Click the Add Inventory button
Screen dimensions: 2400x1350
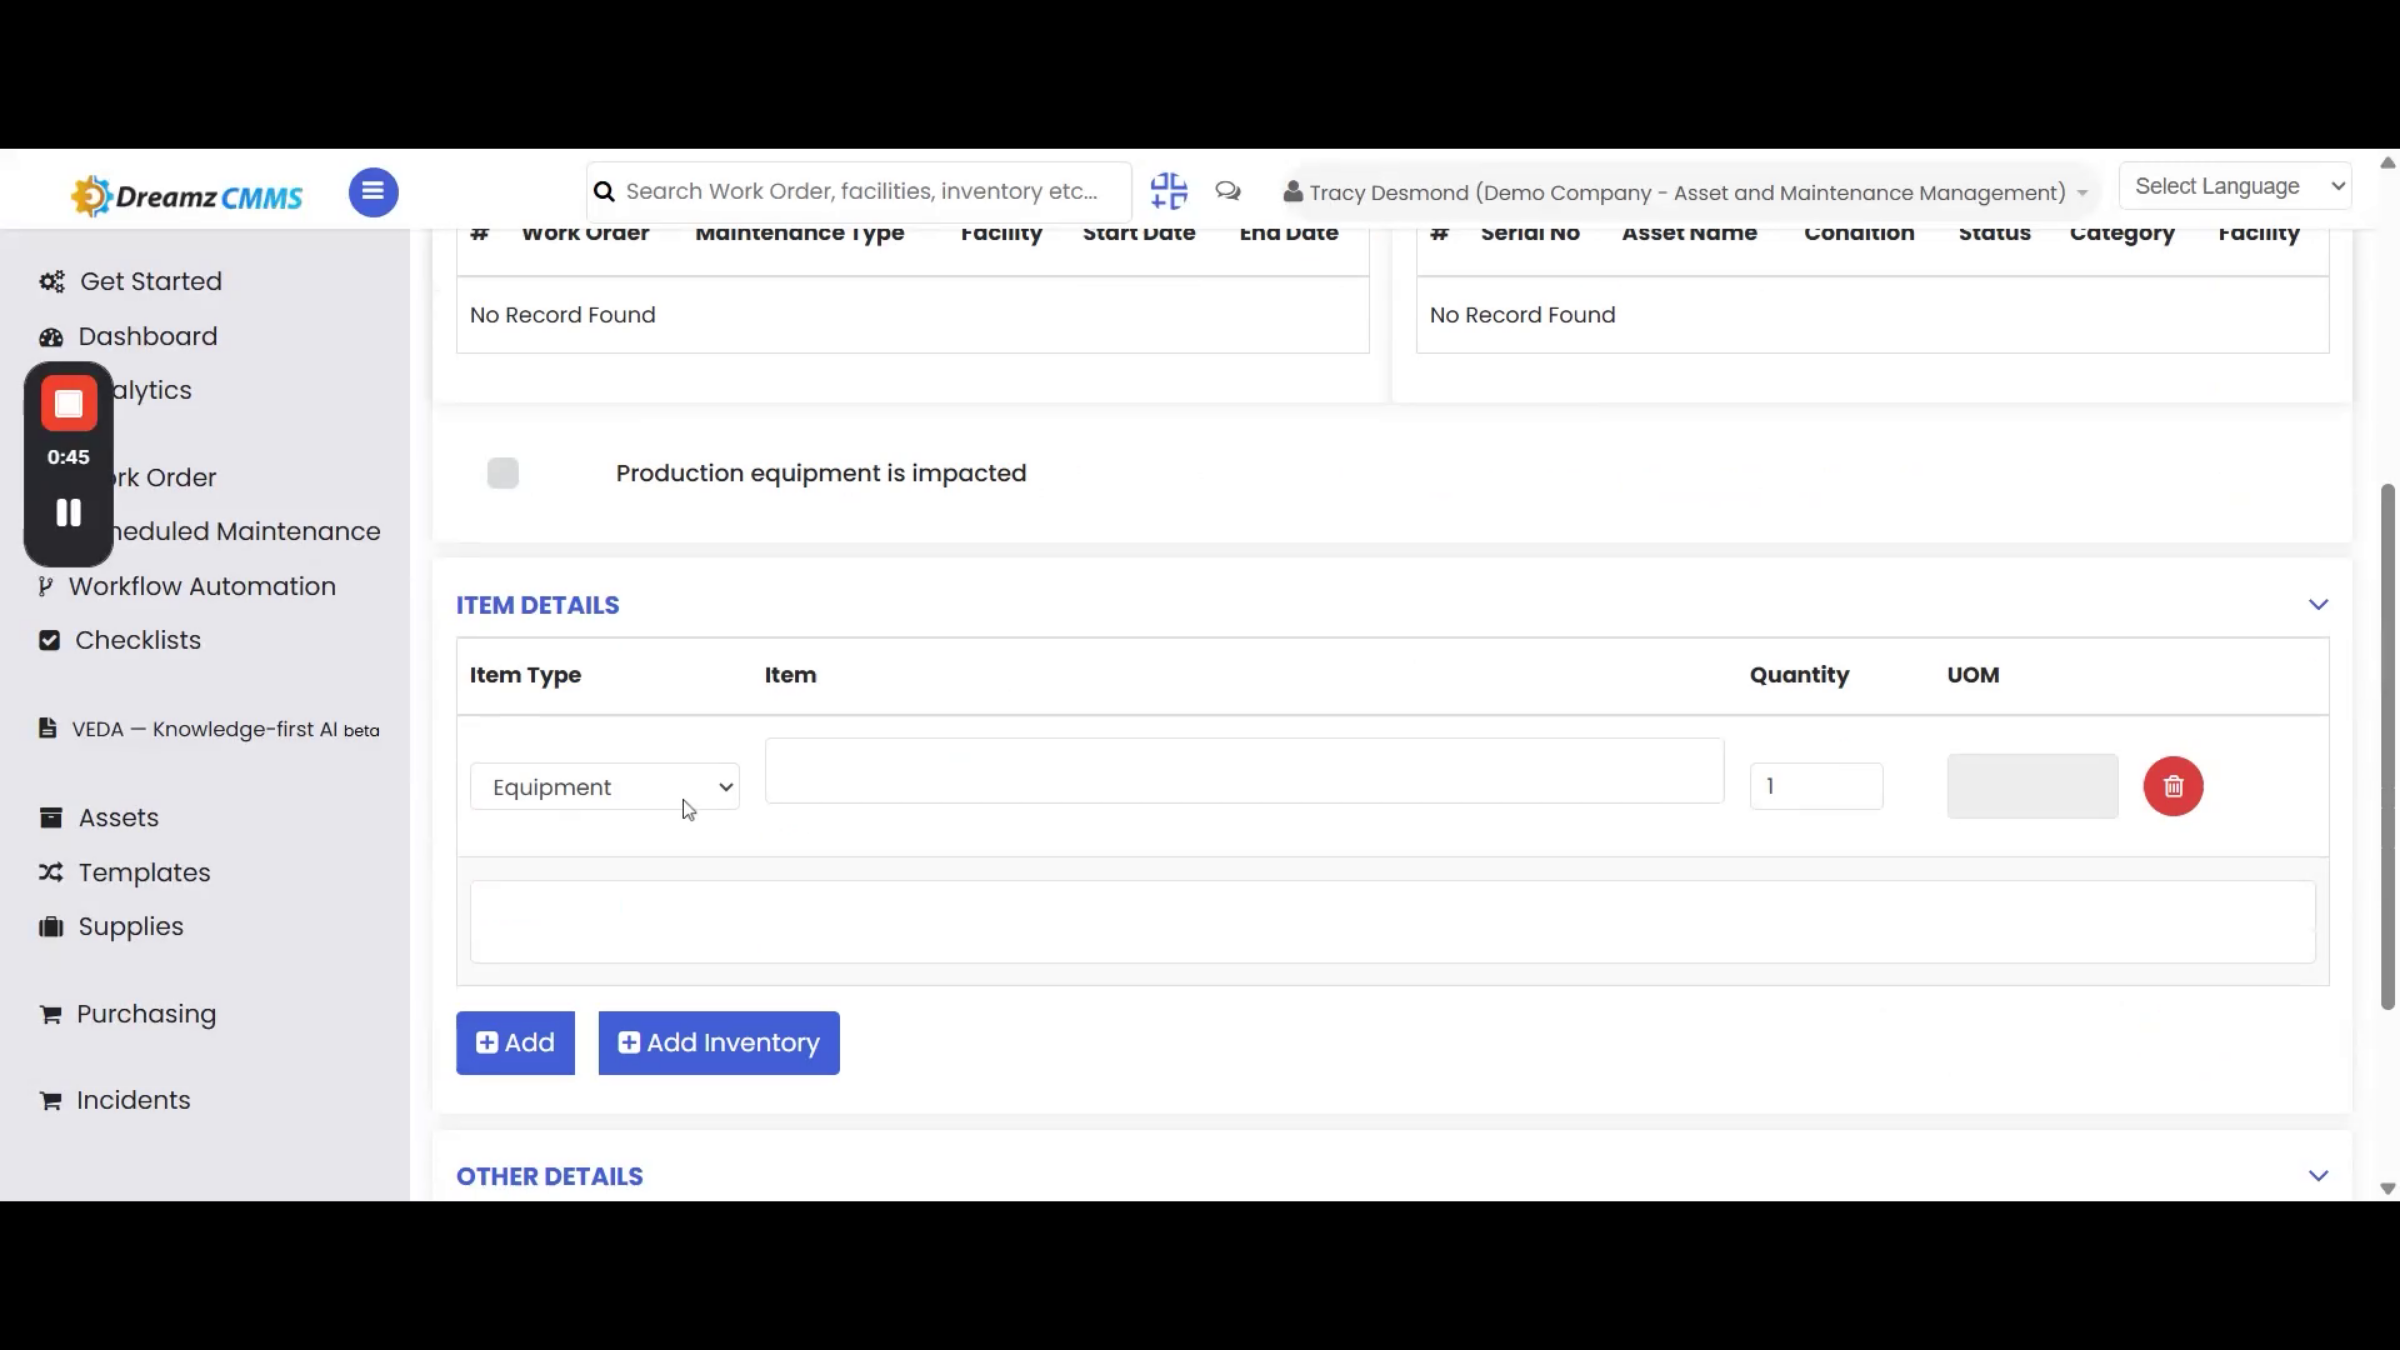[719, 1043]
